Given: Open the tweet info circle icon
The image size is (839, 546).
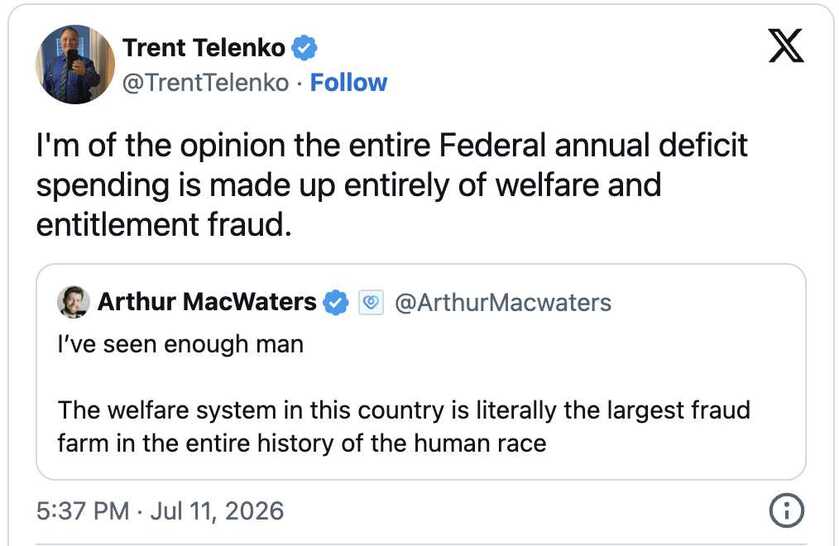Looking at the screenshot, I should click(786, 510).
